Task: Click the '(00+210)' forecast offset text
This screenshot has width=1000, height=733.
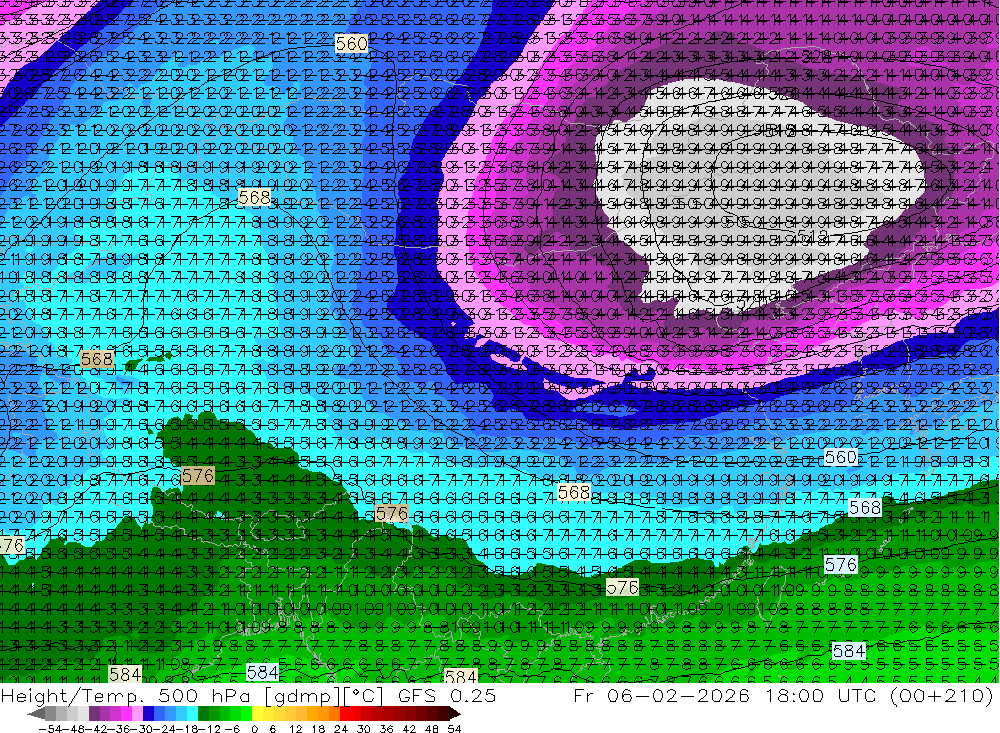Action: (x=943, y=696)
